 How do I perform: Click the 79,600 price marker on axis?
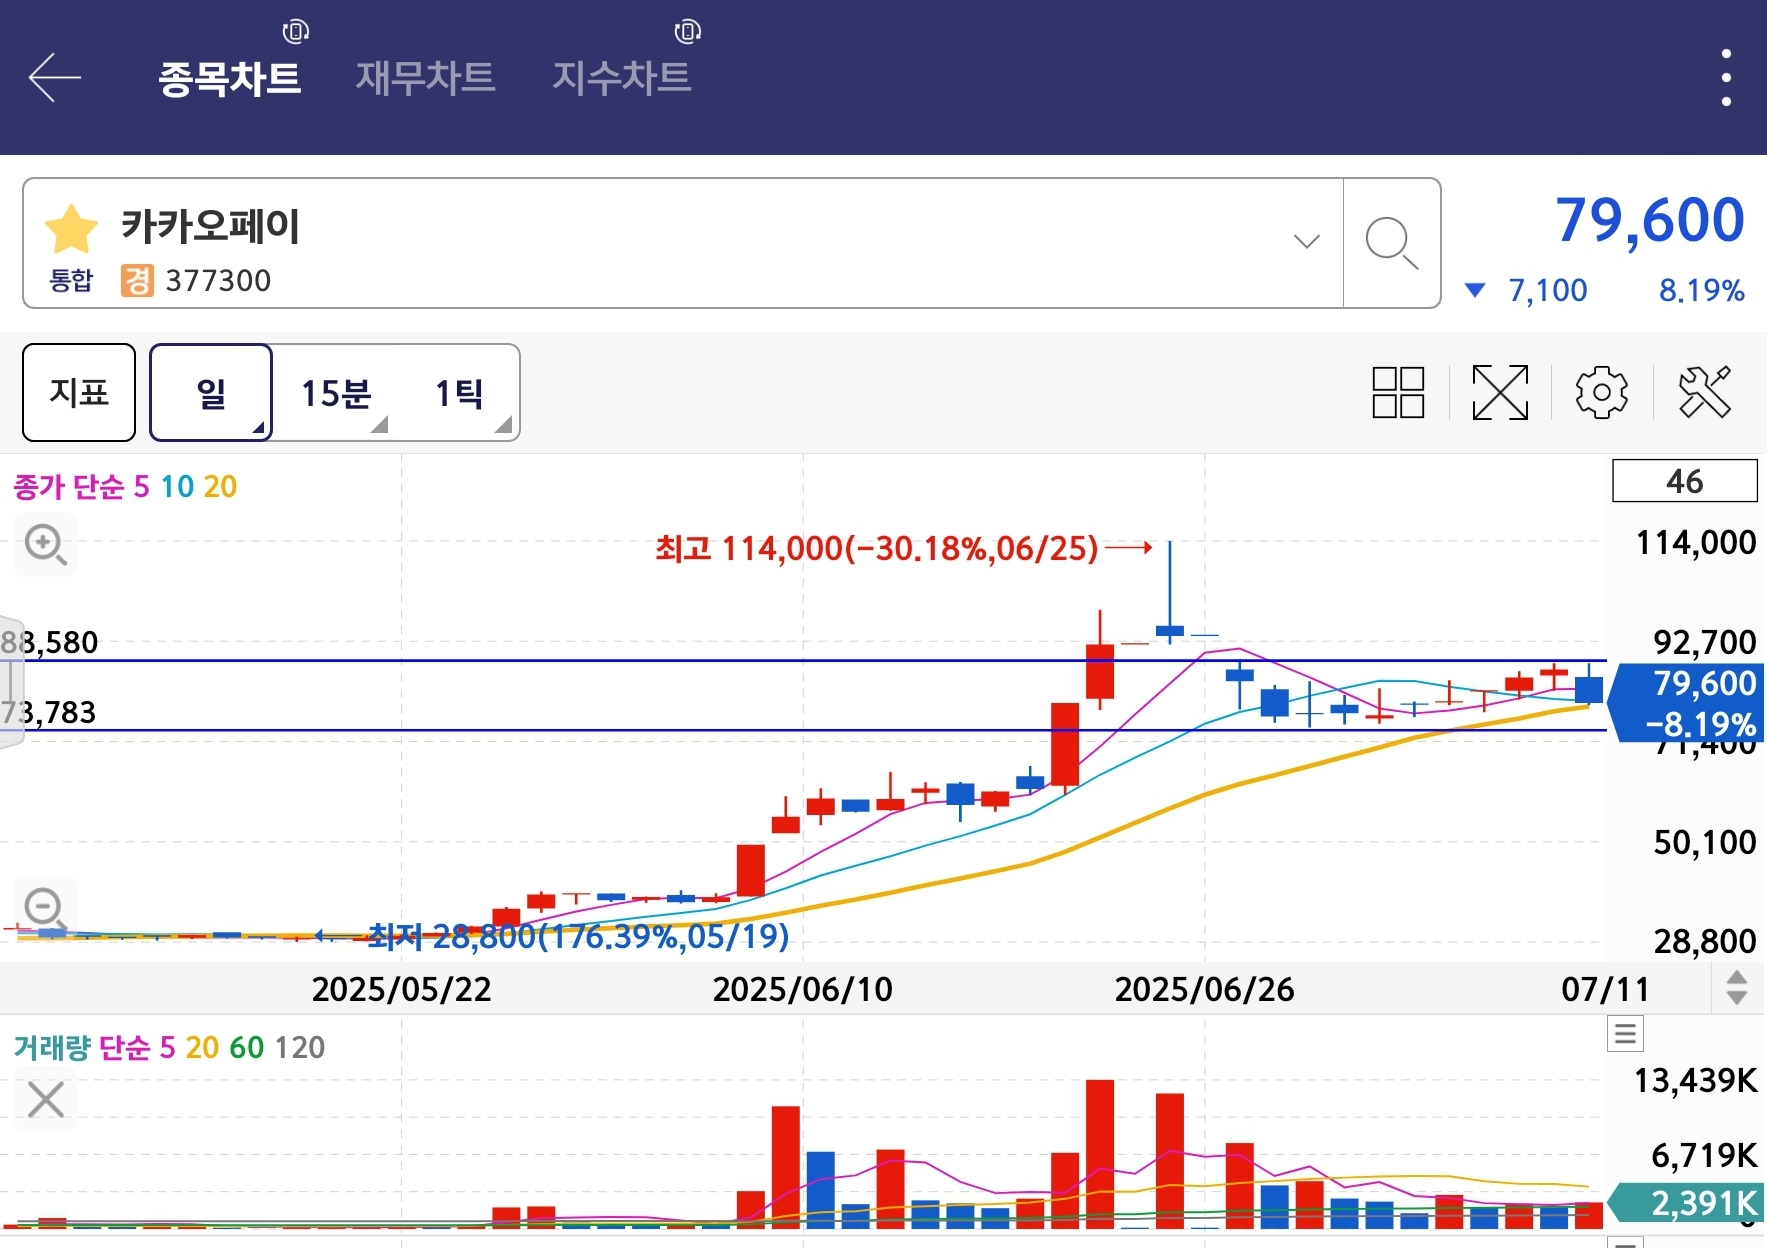(x=1686, y=702)
